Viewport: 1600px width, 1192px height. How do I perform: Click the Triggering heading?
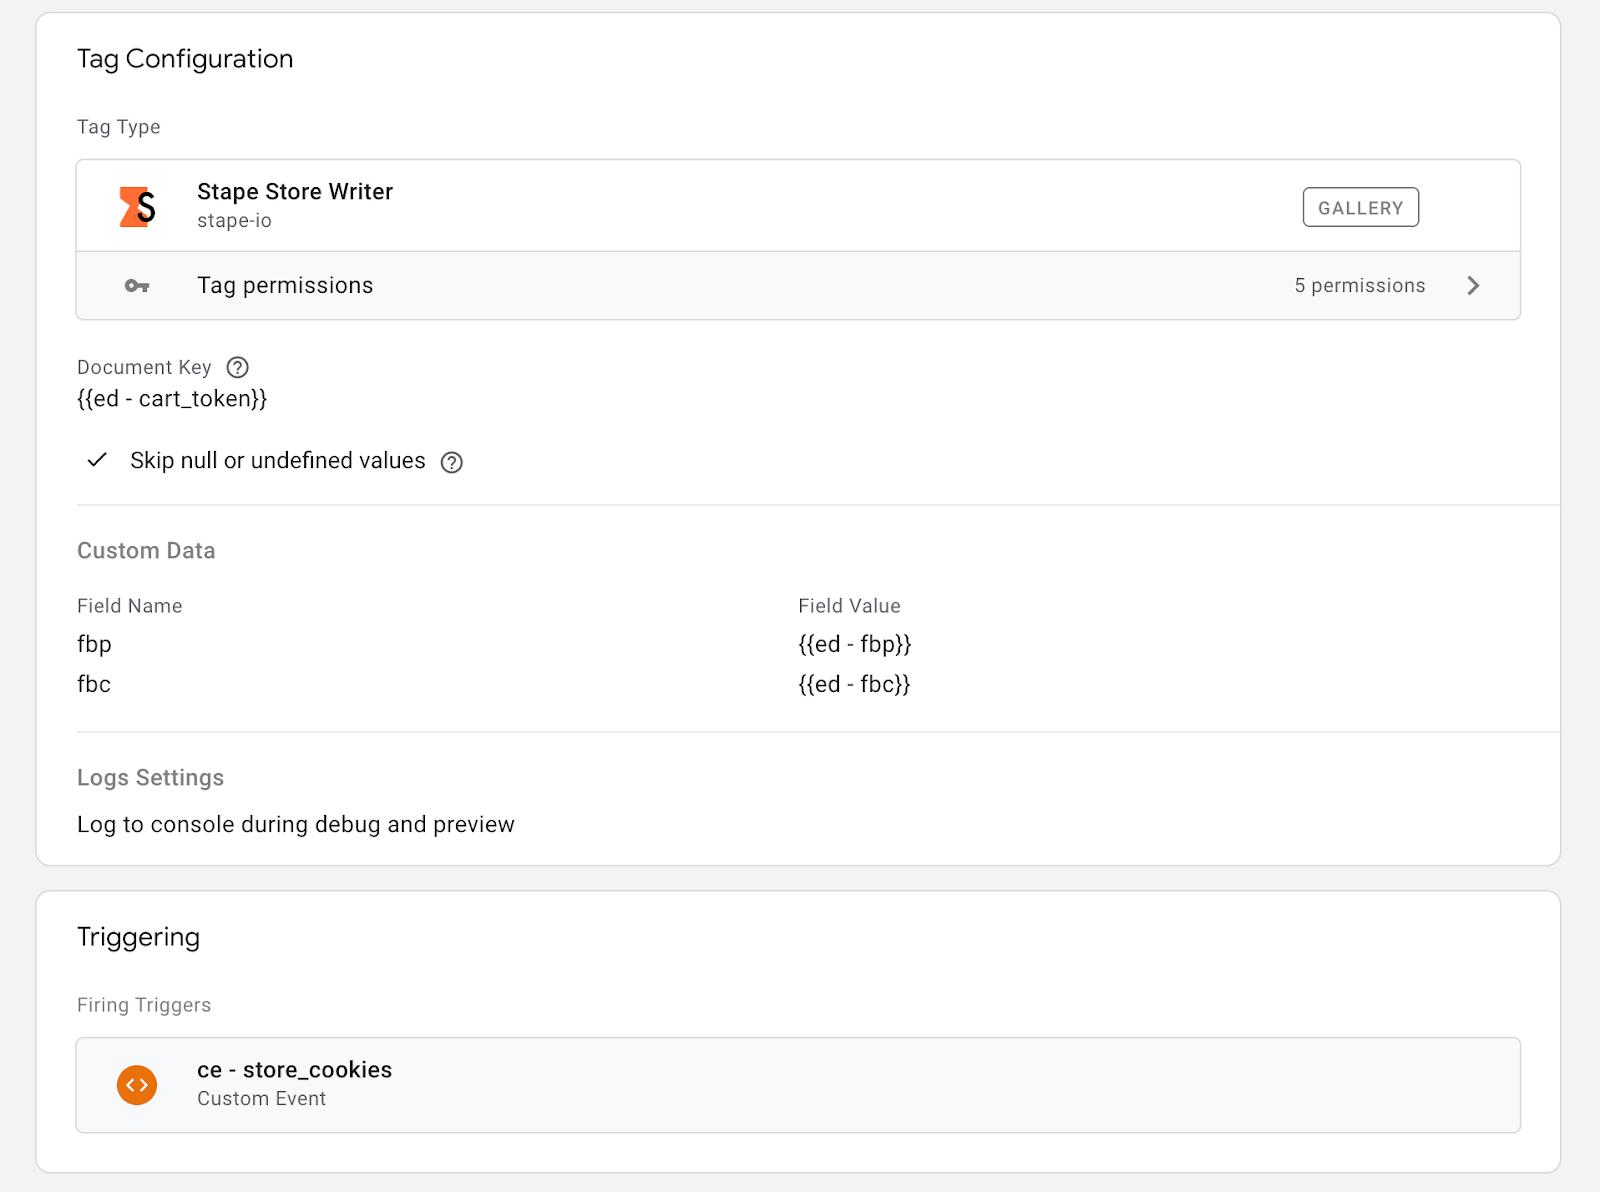click(x=138, y=938)
